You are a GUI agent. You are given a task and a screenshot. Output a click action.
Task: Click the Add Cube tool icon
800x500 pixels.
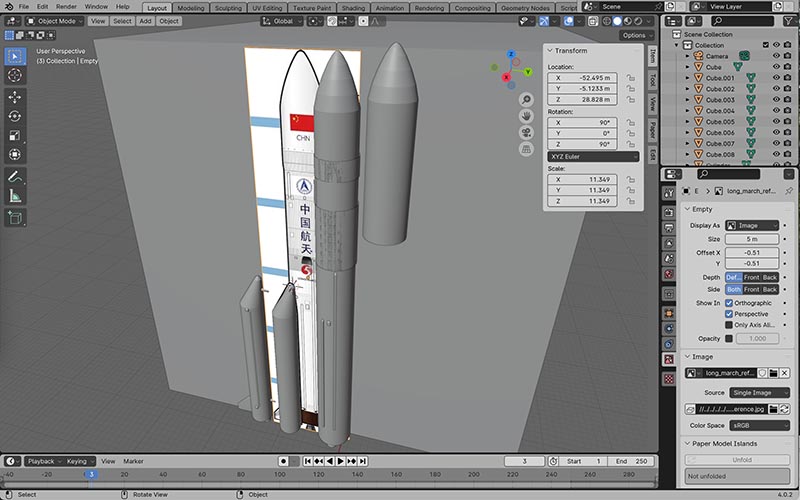click(16, 217)
